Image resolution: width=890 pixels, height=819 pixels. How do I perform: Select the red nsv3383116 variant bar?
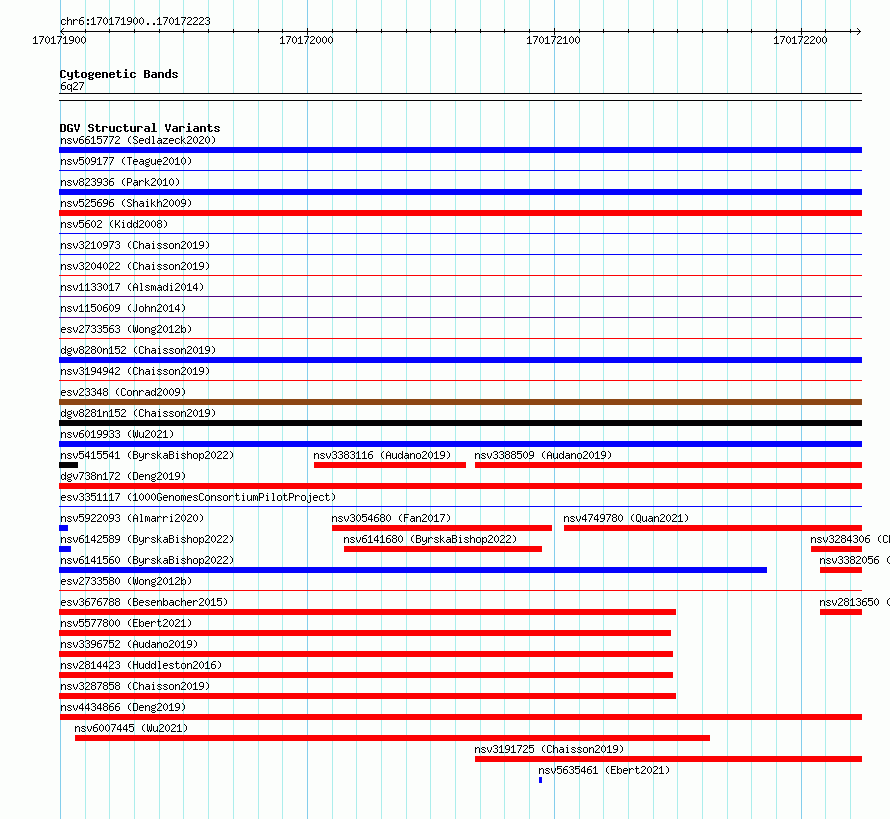390,465
